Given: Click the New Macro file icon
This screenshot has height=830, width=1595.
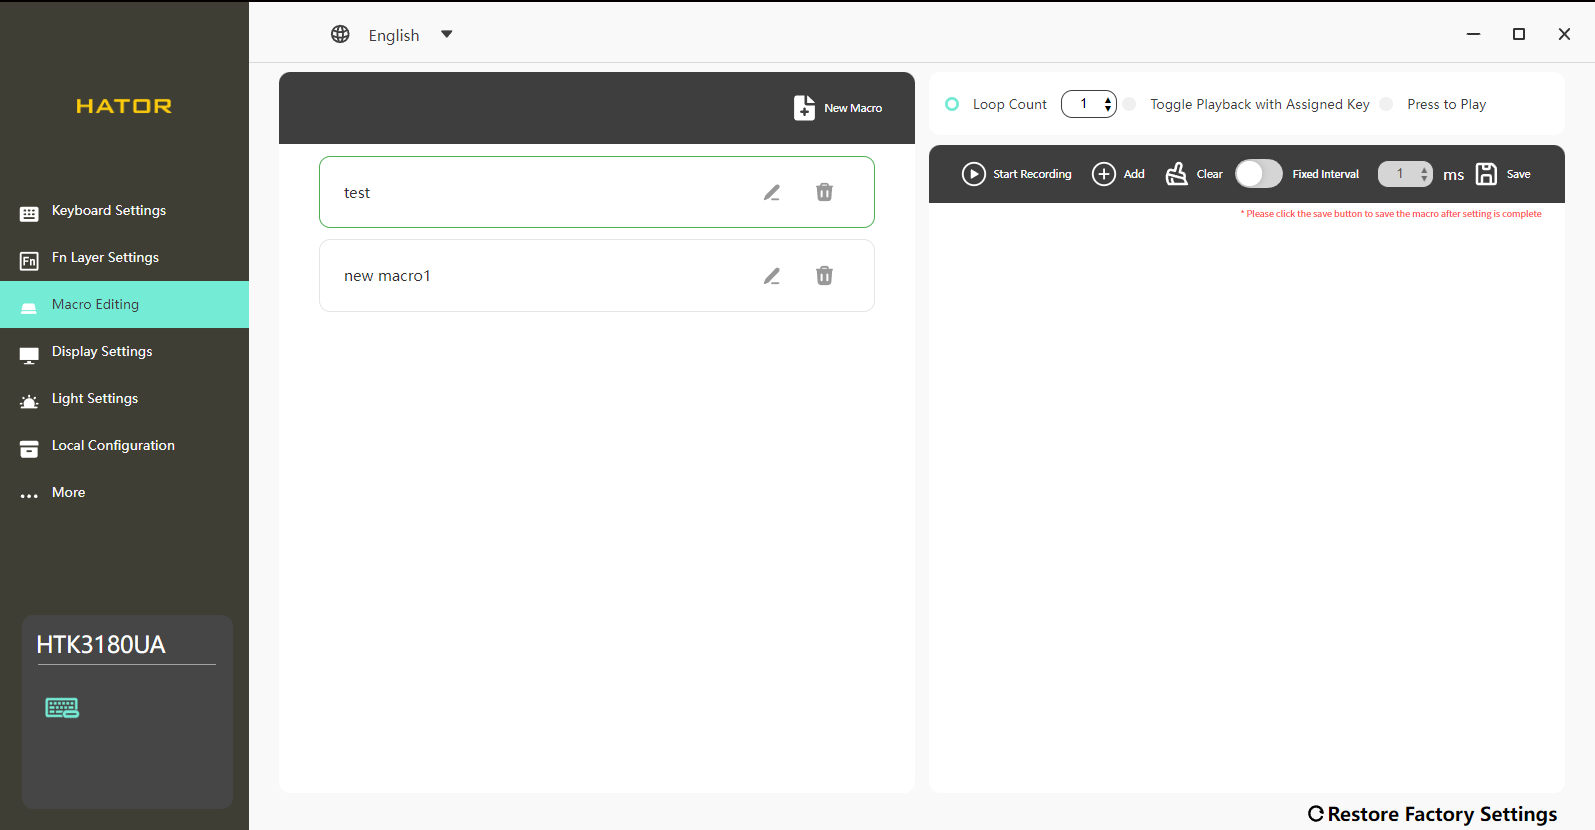Looking at the screenshot, I should [x=804, y=108].
